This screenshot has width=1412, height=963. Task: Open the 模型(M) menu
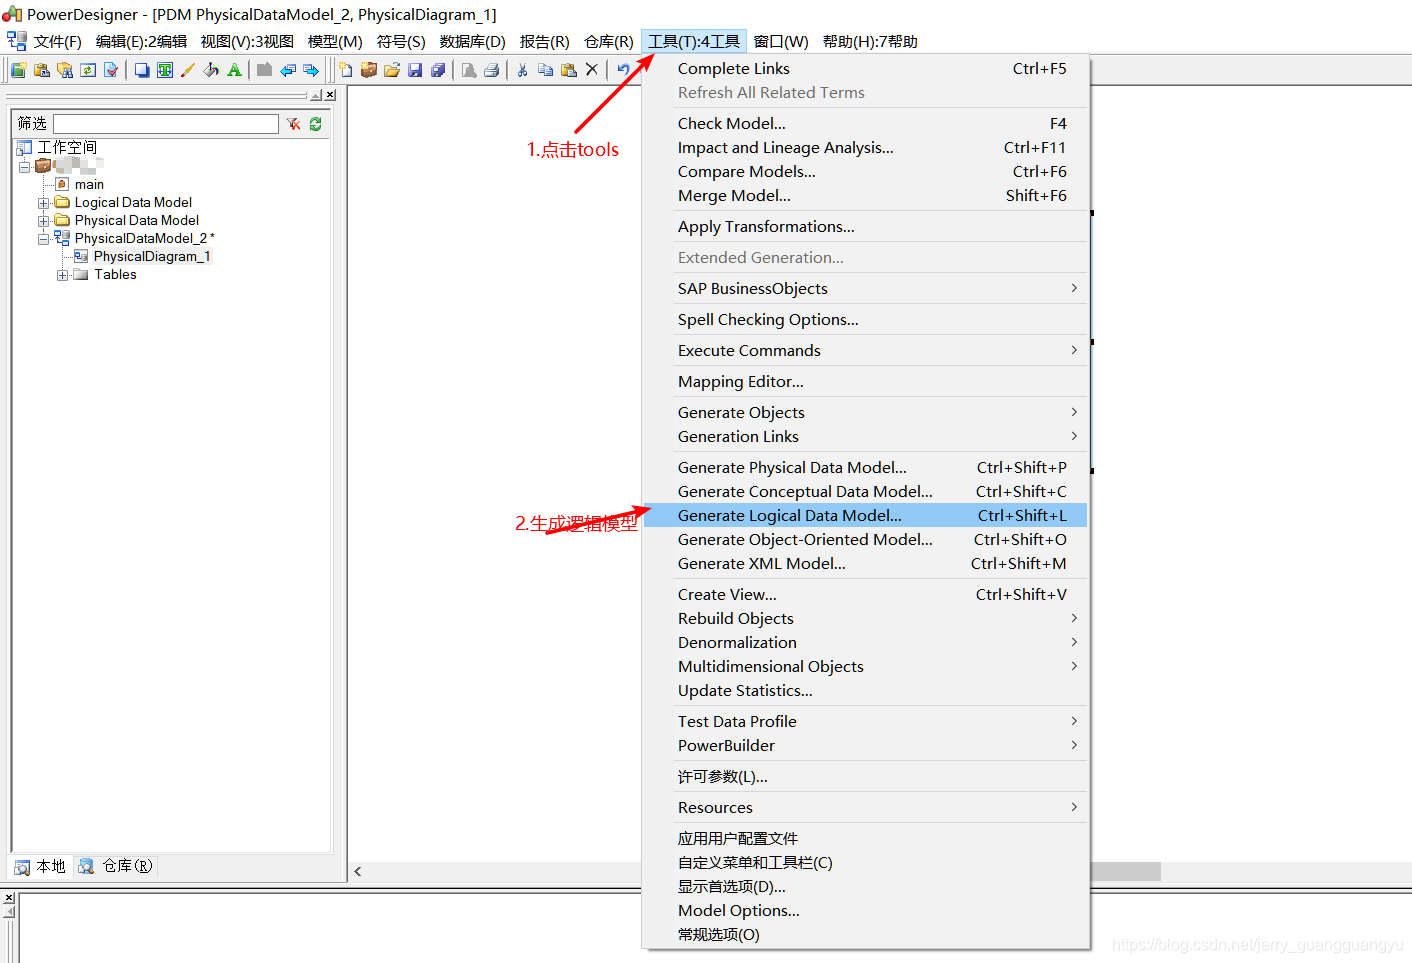point(335,41)
